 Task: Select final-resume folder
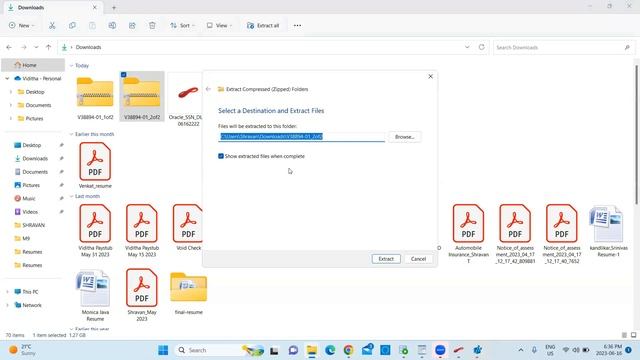coord(188,293)
